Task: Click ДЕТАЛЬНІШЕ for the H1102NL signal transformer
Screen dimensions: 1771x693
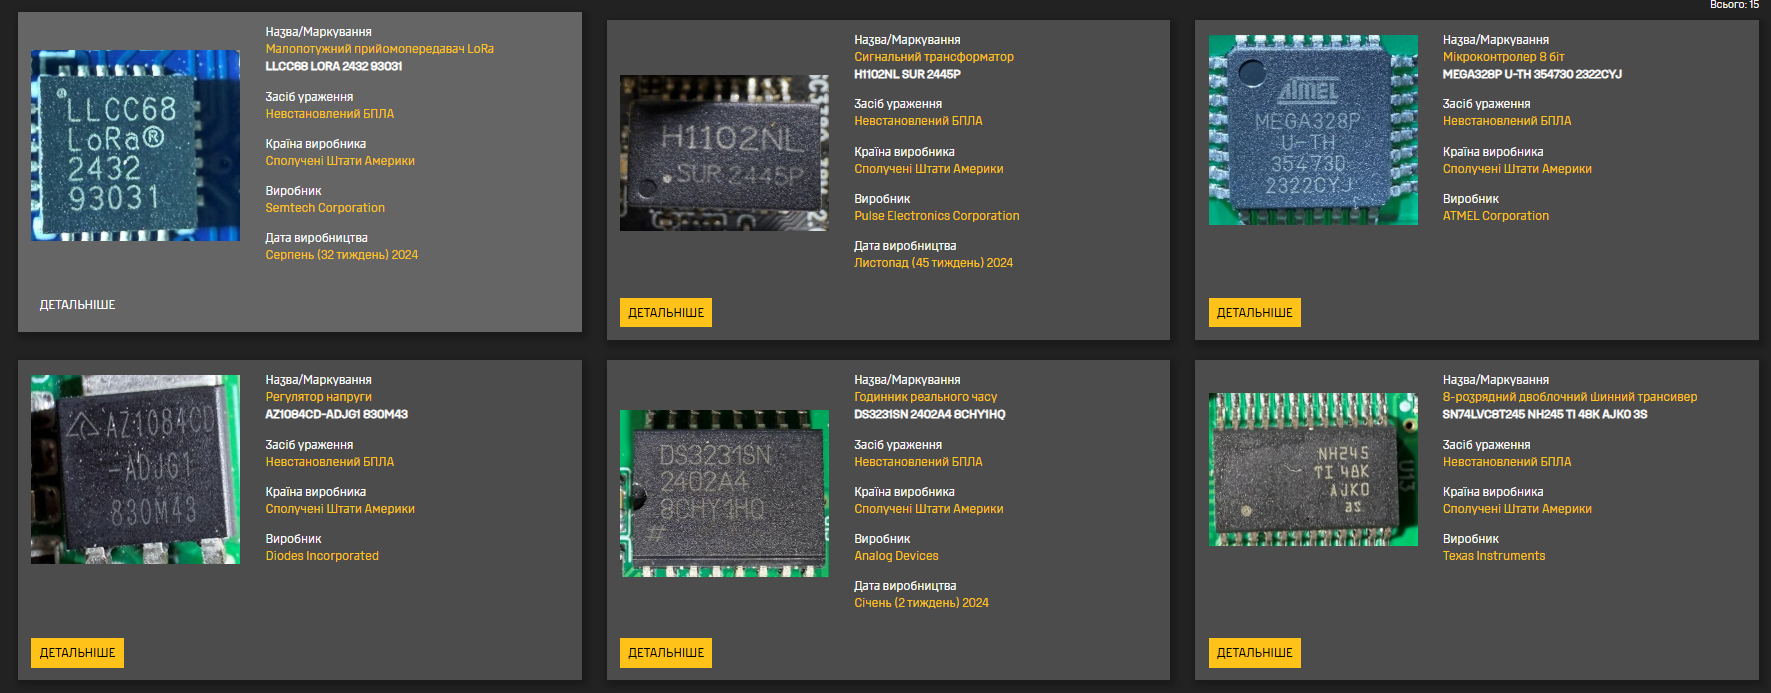Action: [x=666, y=313]
